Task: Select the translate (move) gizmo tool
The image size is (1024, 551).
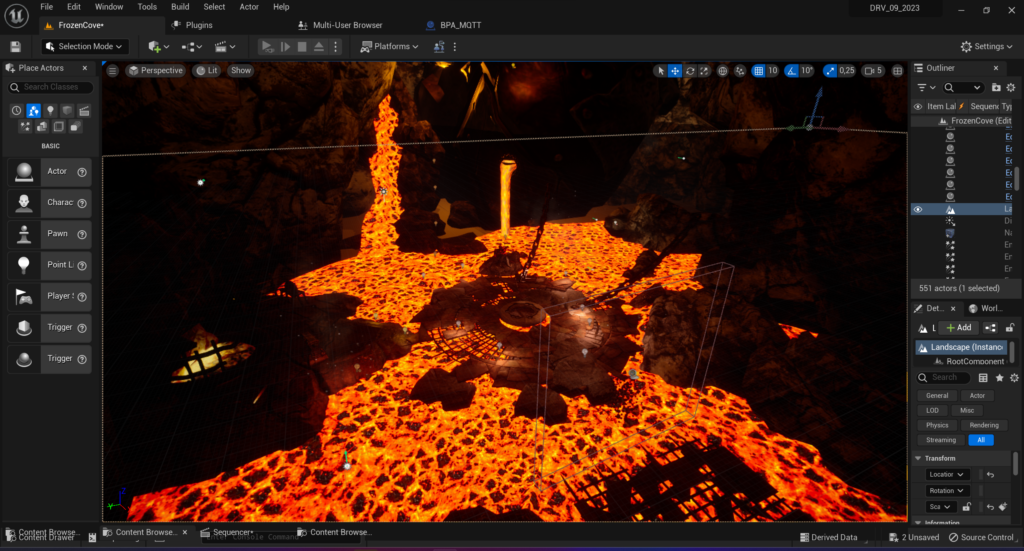Action: [x=676, y=71]
